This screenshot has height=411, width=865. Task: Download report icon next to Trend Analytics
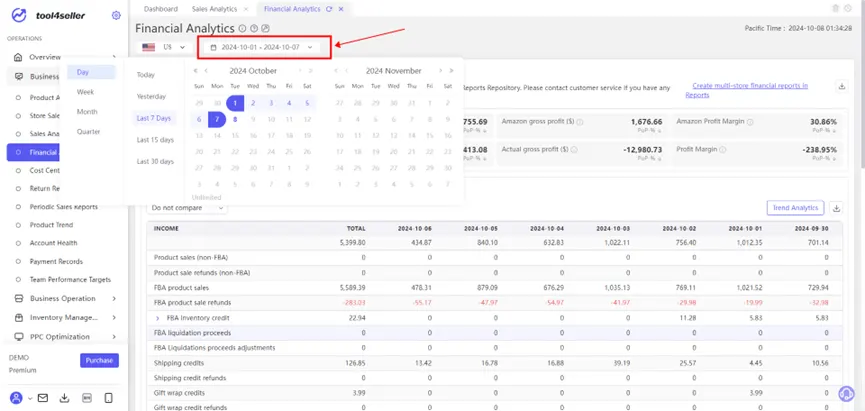pyautogui.click(x=836, y=208)
